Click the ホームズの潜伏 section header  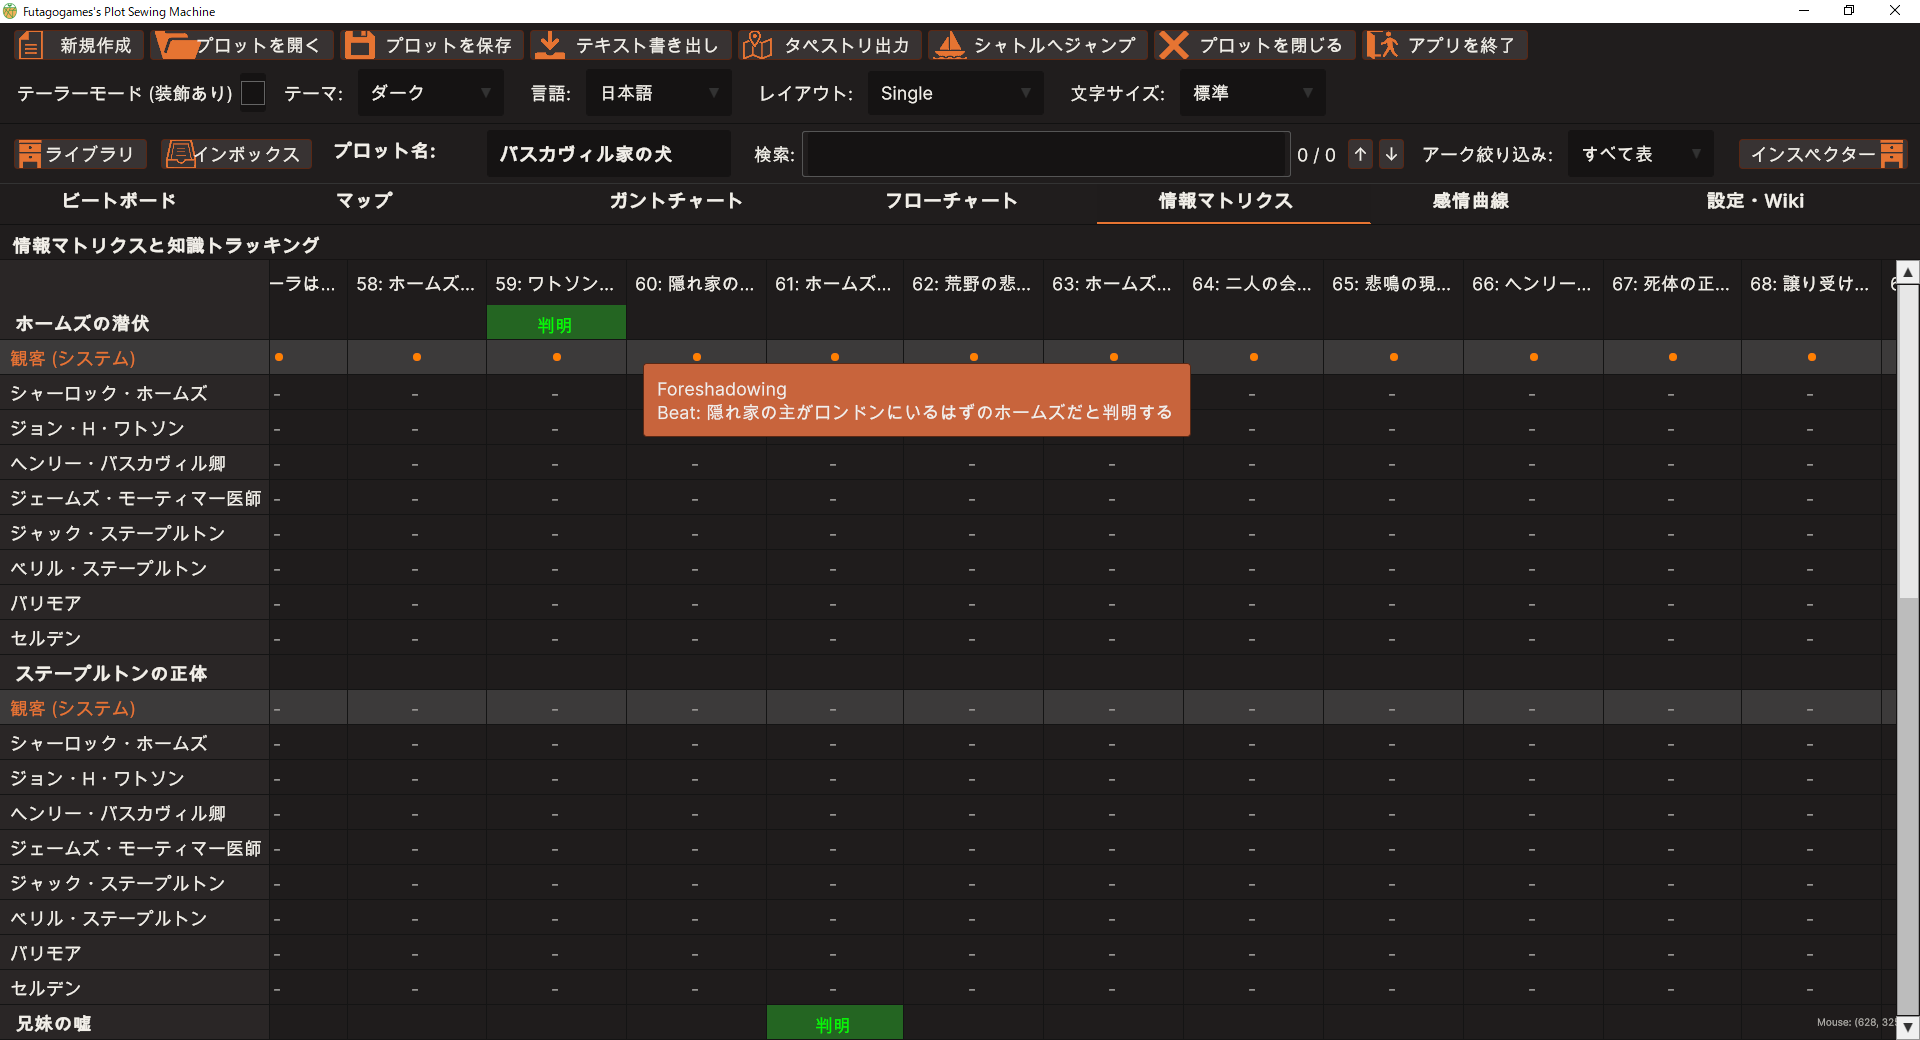(82, 323)
